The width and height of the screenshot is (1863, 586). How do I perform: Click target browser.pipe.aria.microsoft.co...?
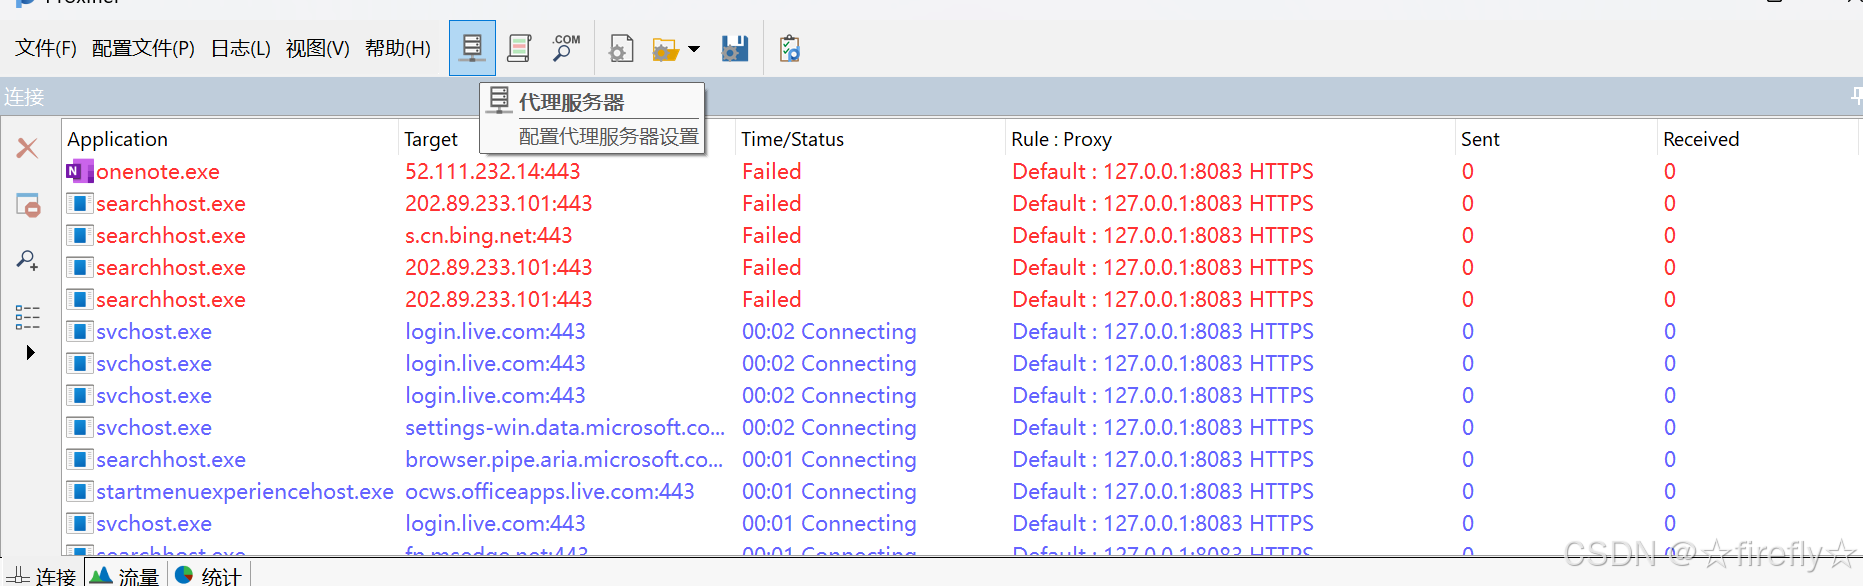tap(564, 459)
